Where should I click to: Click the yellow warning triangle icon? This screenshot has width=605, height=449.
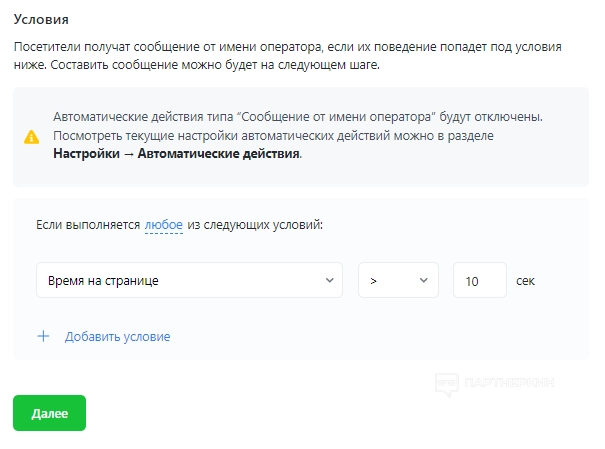click(32, 136)
